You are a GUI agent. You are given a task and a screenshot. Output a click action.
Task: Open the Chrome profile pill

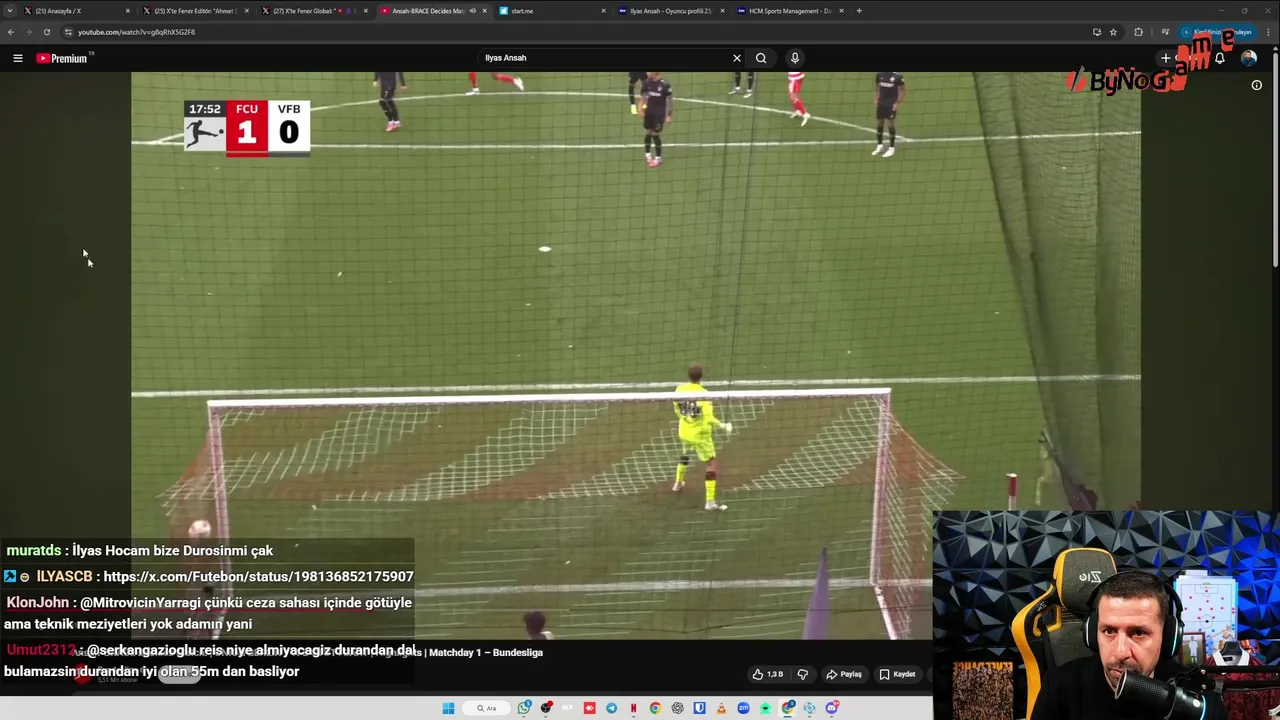(1215, 32)
